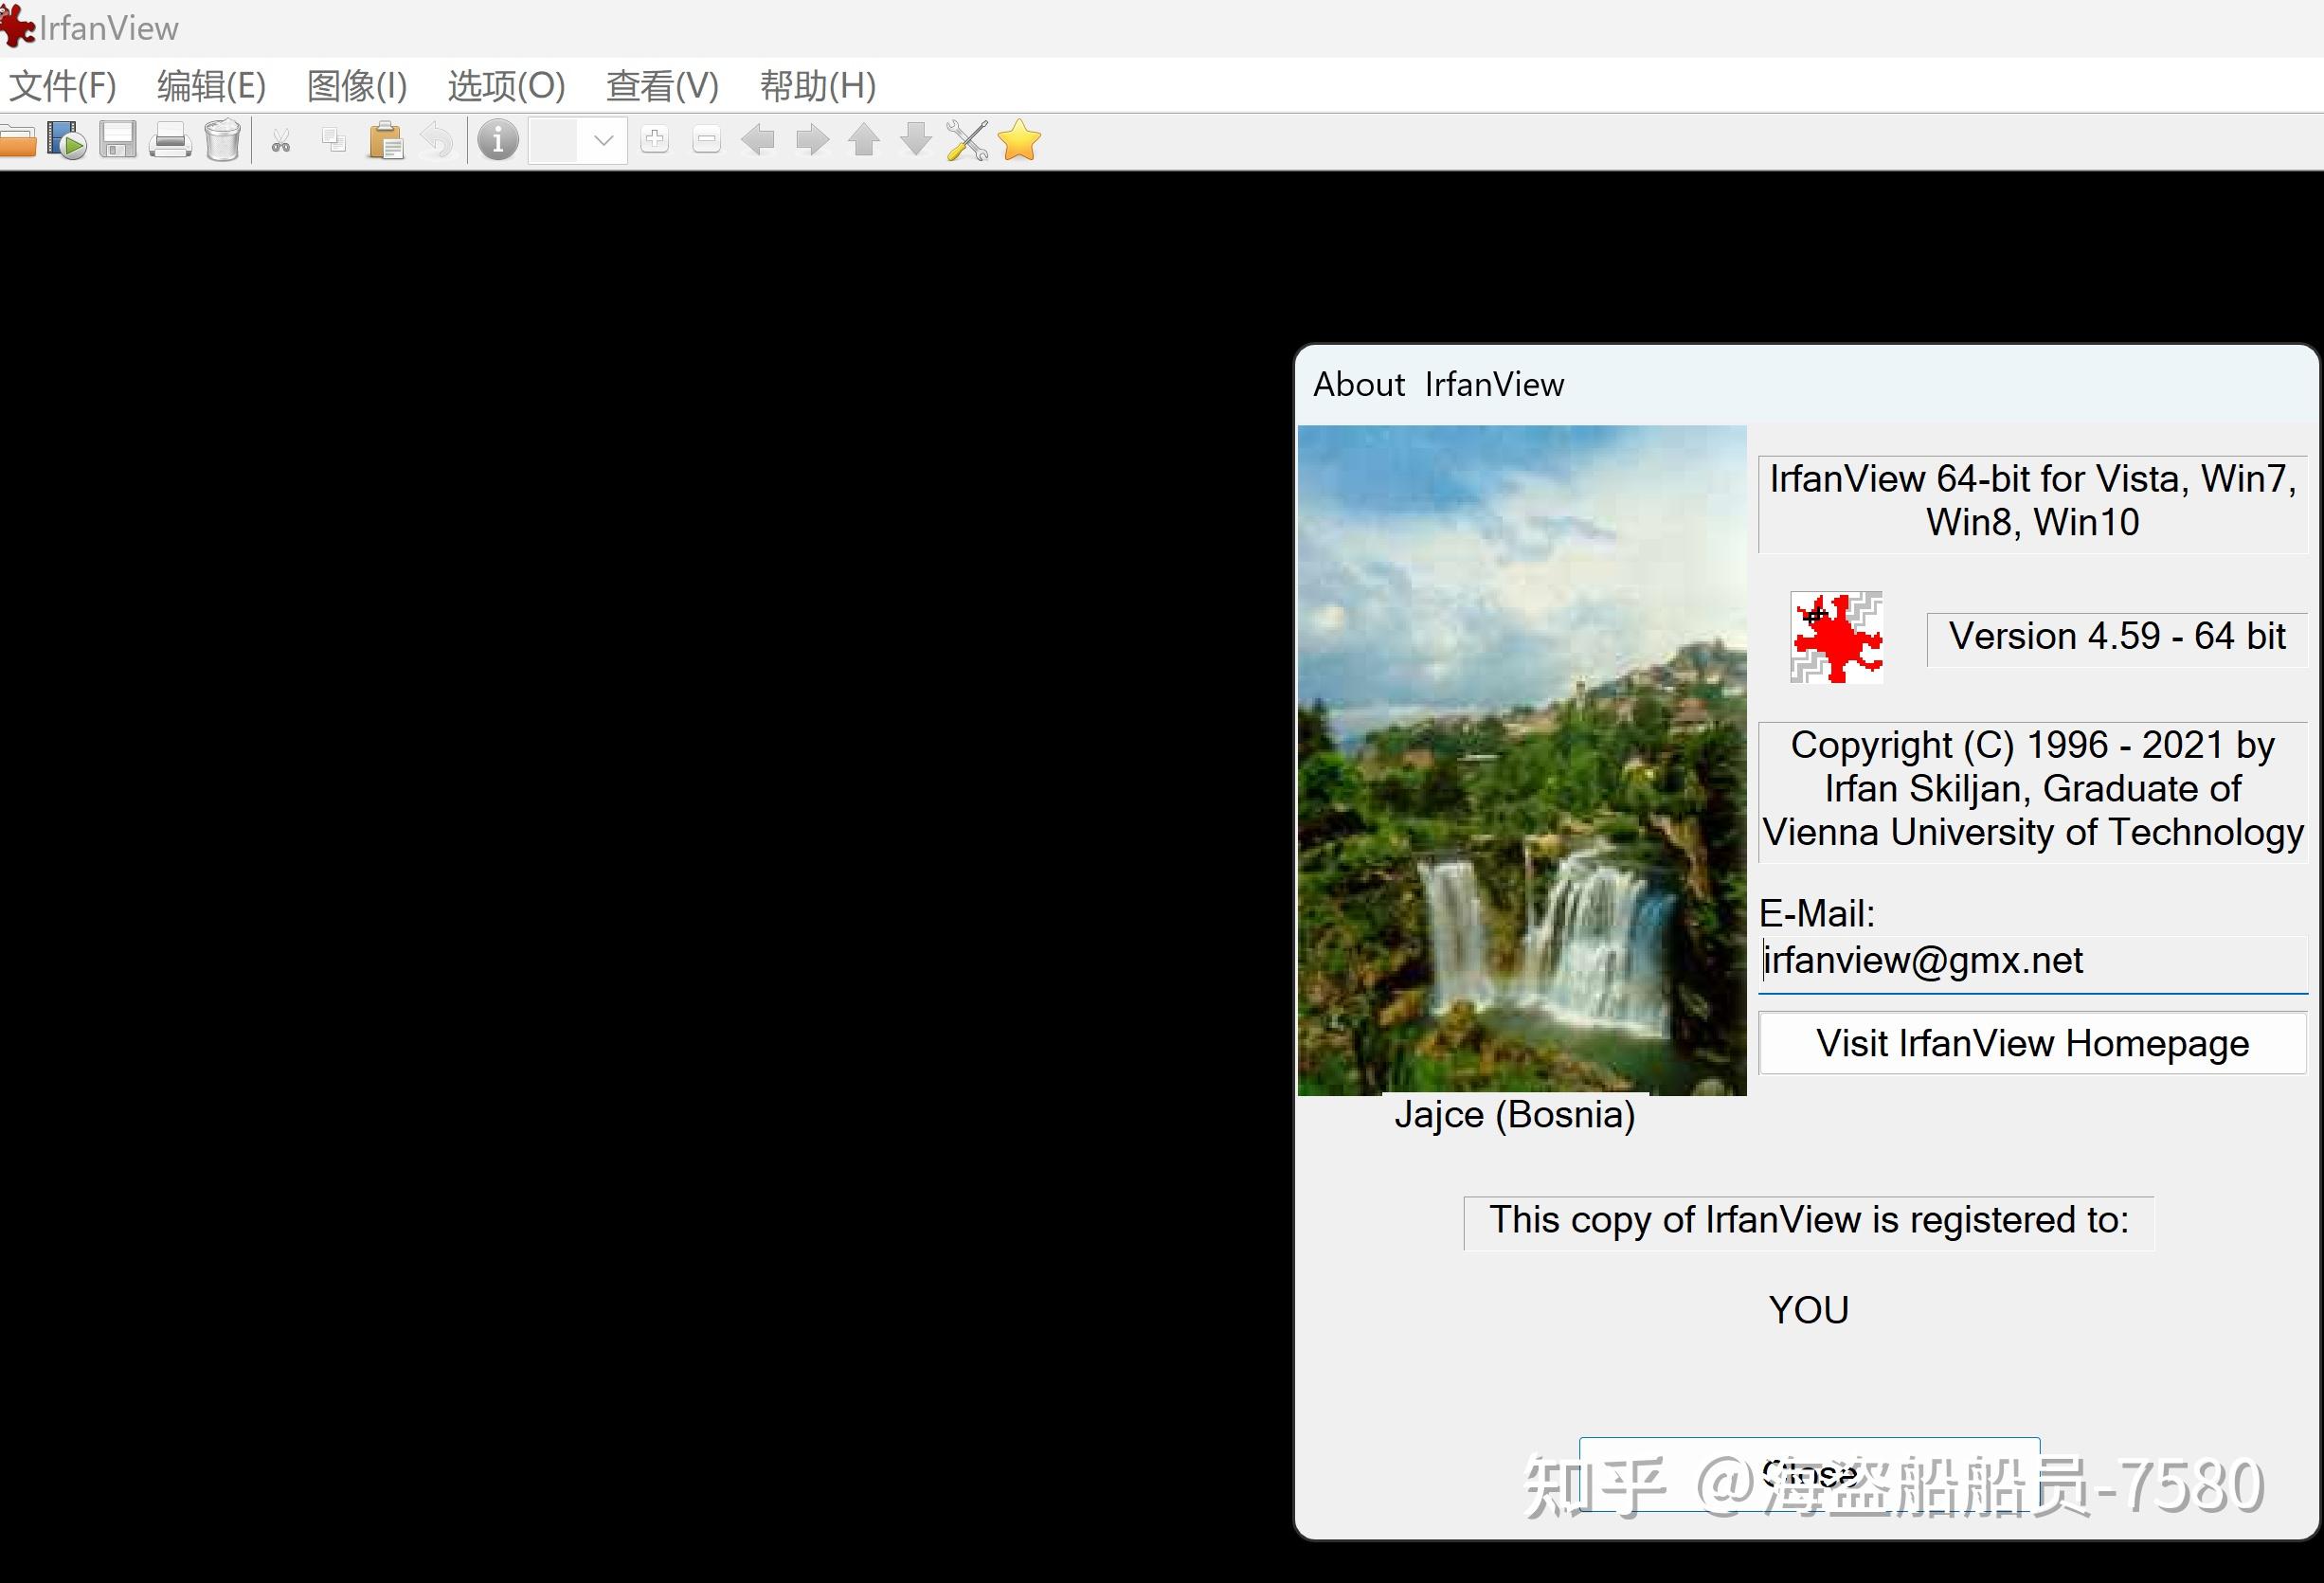Open the 帮助(H) menu

(817, 86)
